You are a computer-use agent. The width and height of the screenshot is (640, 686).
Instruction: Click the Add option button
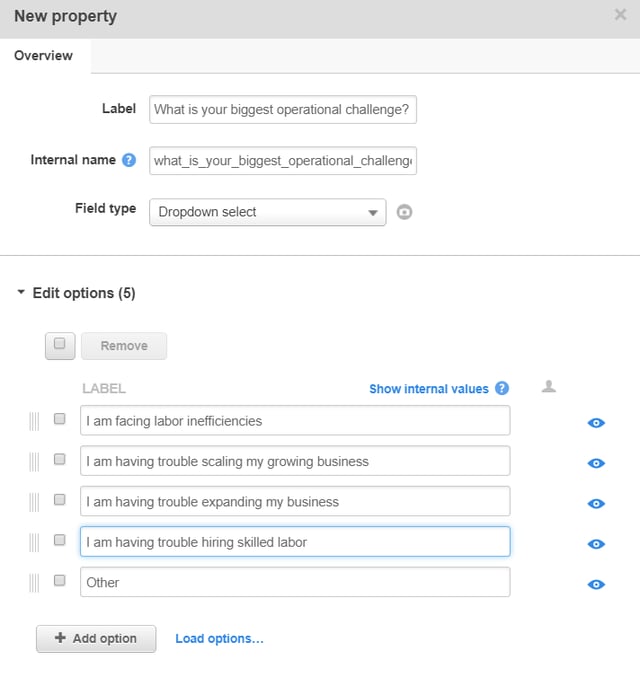tap(96, 638)
